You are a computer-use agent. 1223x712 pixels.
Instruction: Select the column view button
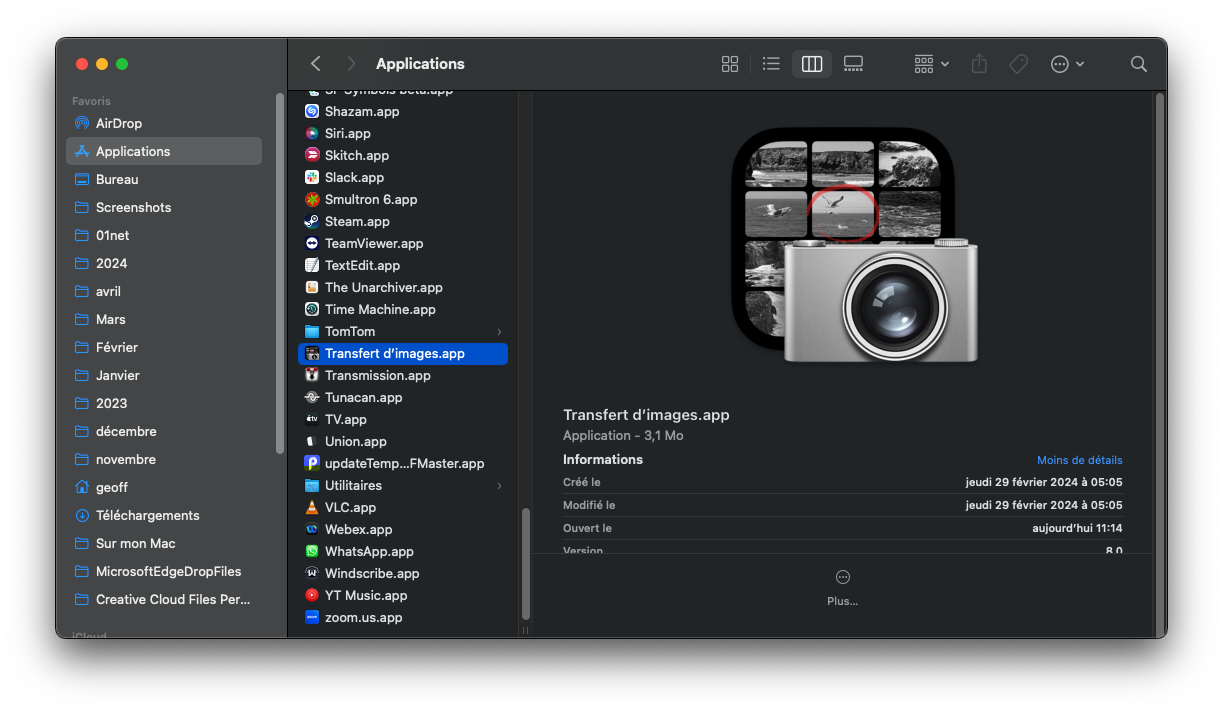pyautogui.click(x=812, y=64)
